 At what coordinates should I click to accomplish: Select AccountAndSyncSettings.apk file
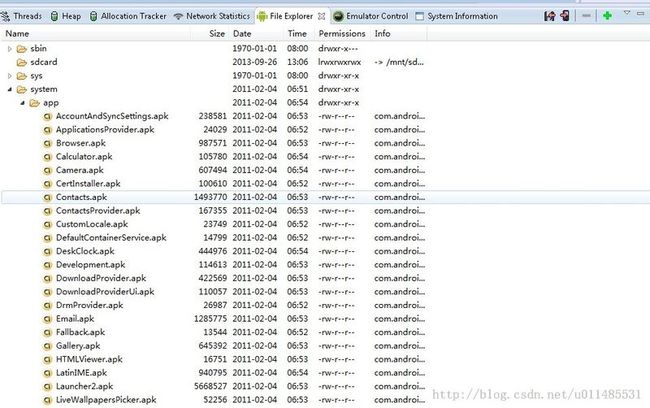coord(112,116)
